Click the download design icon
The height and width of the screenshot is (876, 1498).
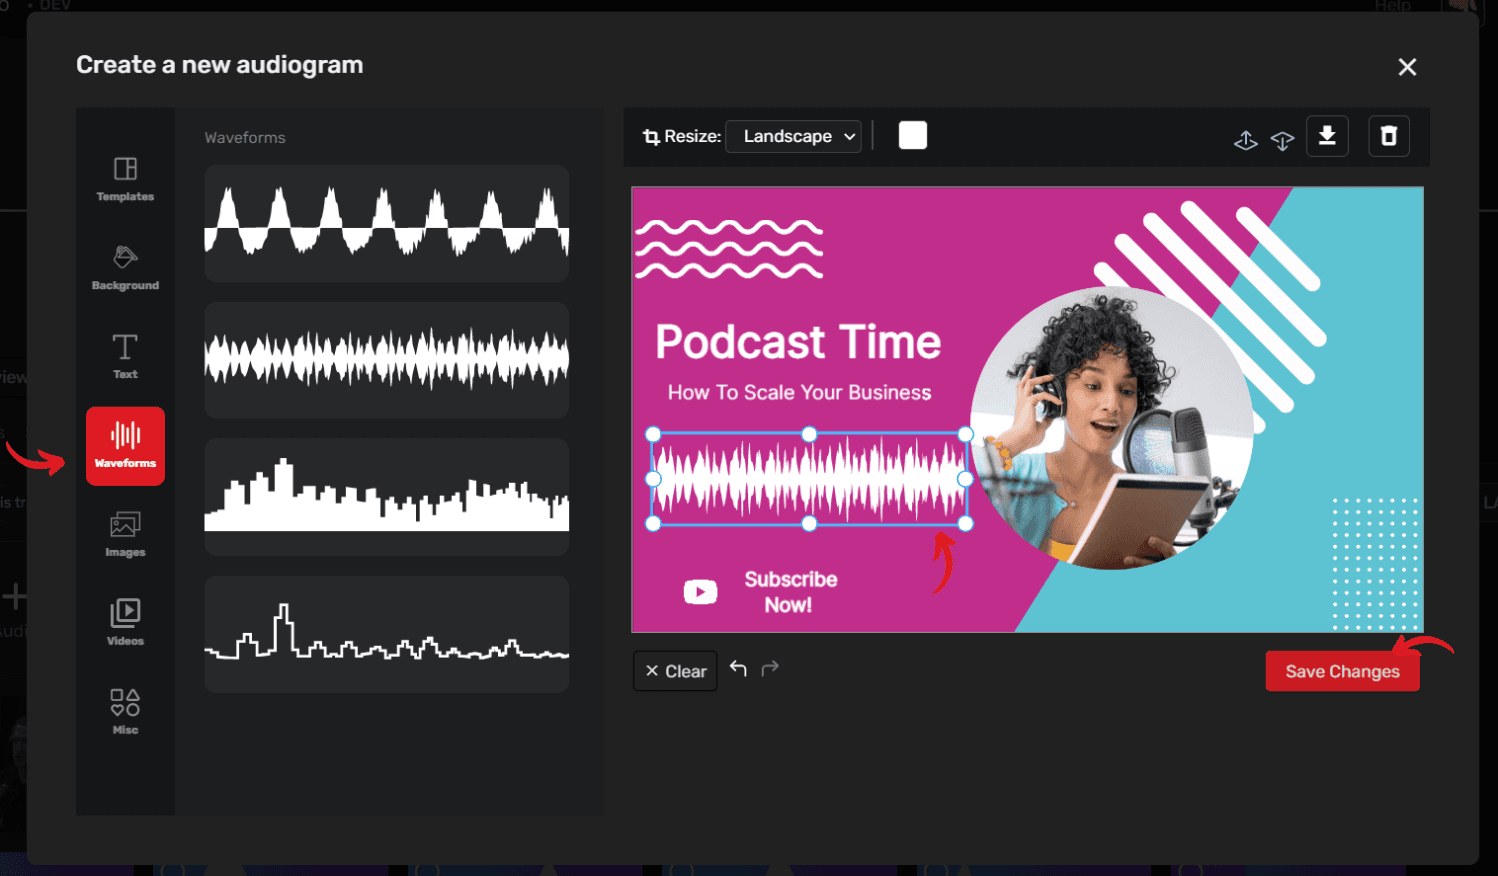(x=1327, y=135)
